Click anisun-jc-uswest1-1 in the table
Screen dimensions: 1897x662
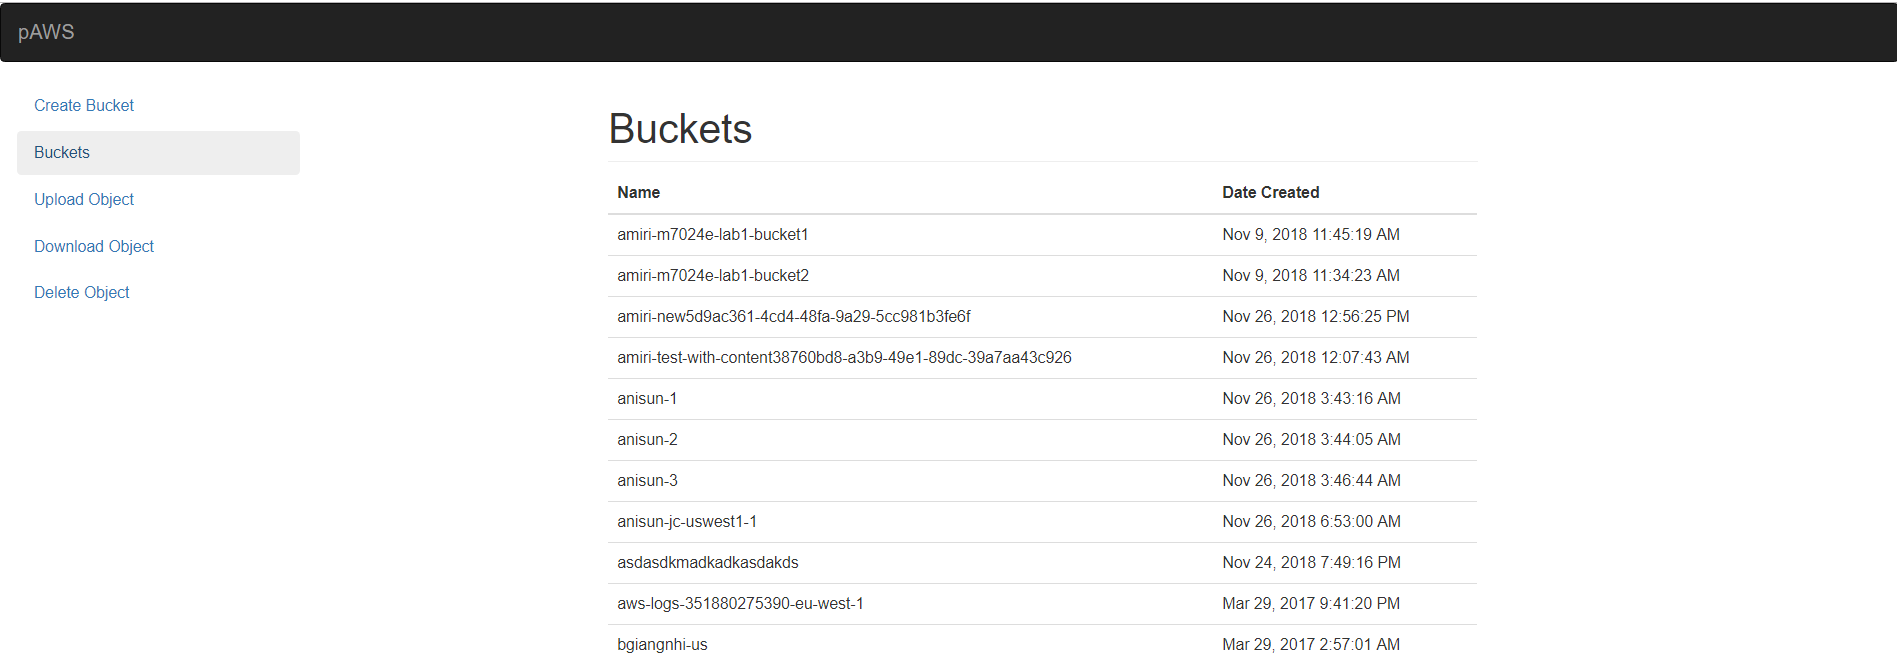click(687, 521)
